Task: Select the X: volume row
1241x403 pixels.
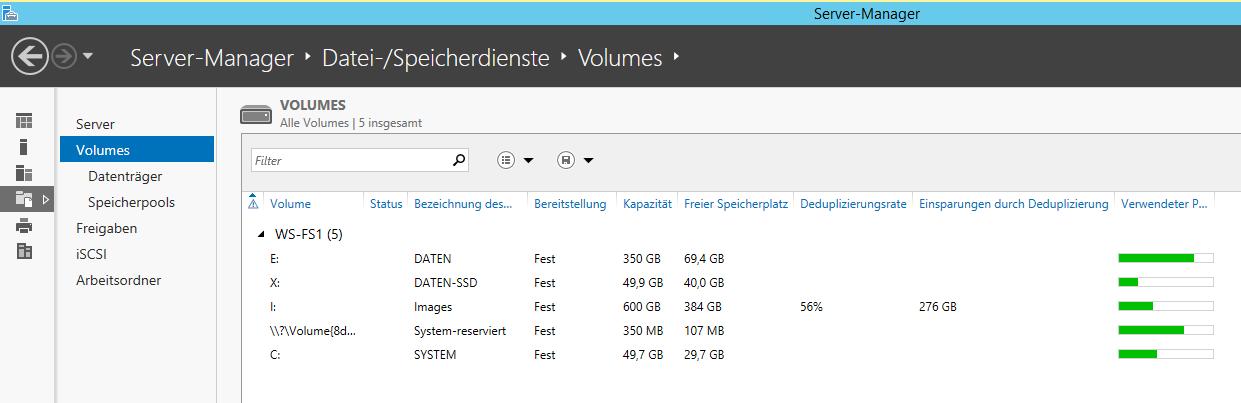Action: (731, 282)
